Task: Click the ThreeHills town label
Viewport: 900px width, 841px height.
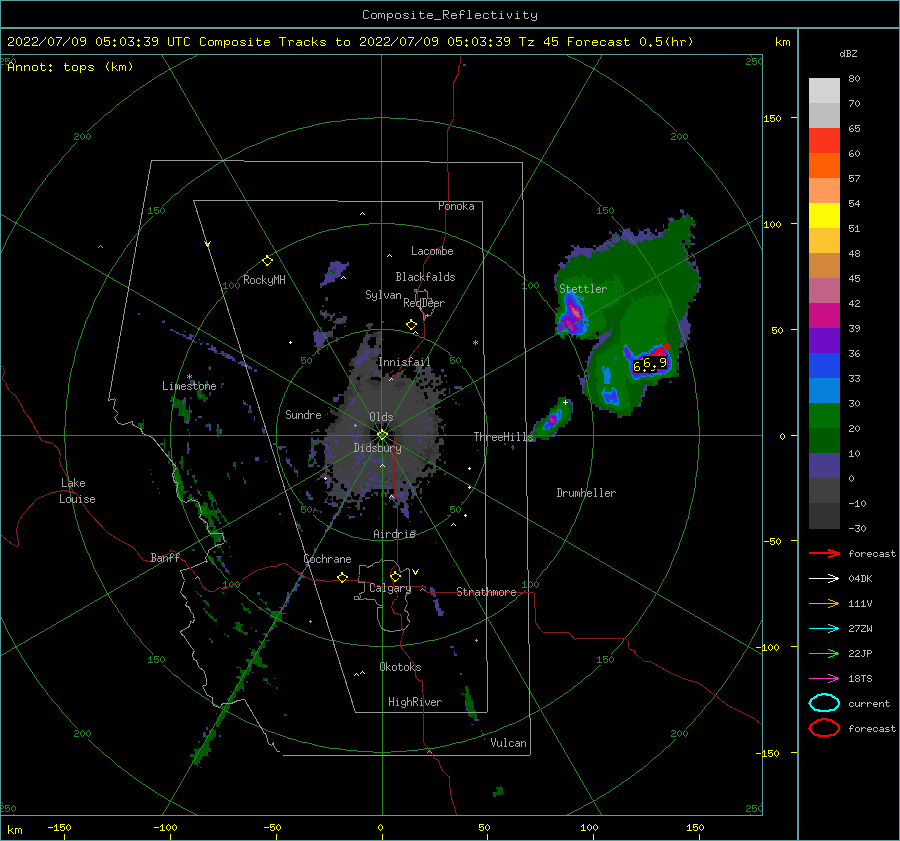Action: point(503,437)
